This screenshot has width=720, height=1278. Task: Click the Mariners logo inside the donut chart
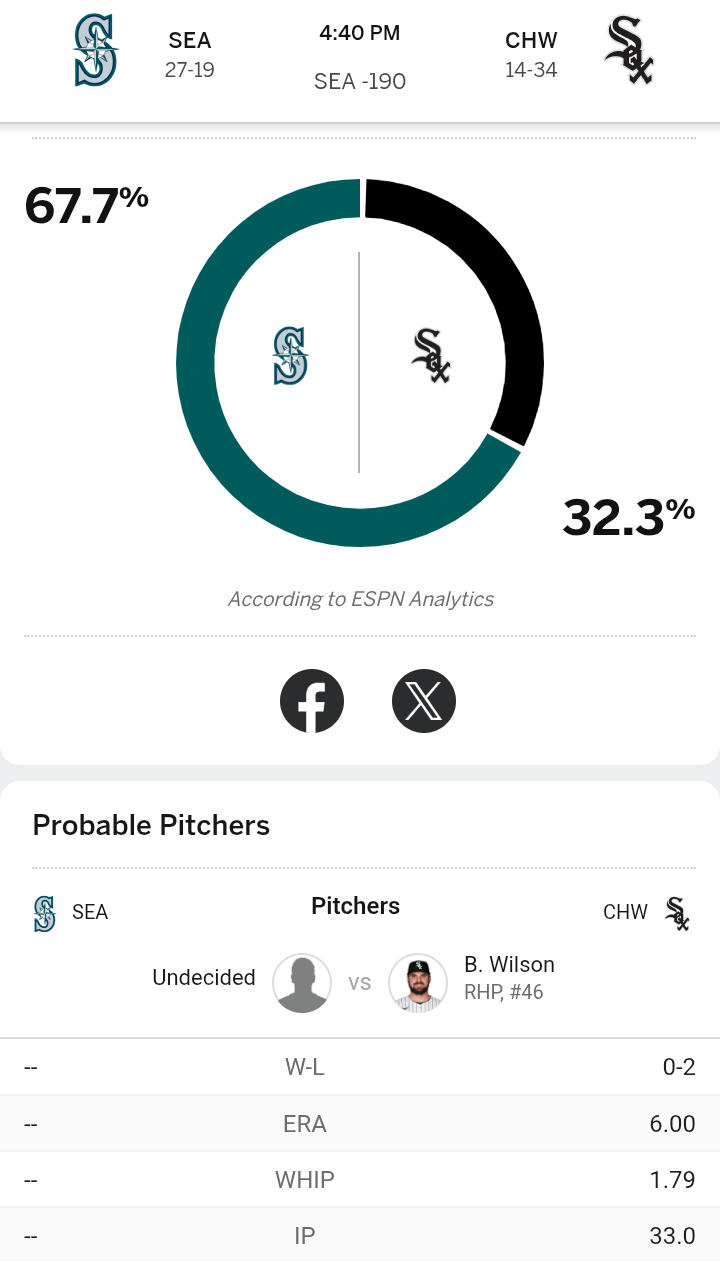291,356
